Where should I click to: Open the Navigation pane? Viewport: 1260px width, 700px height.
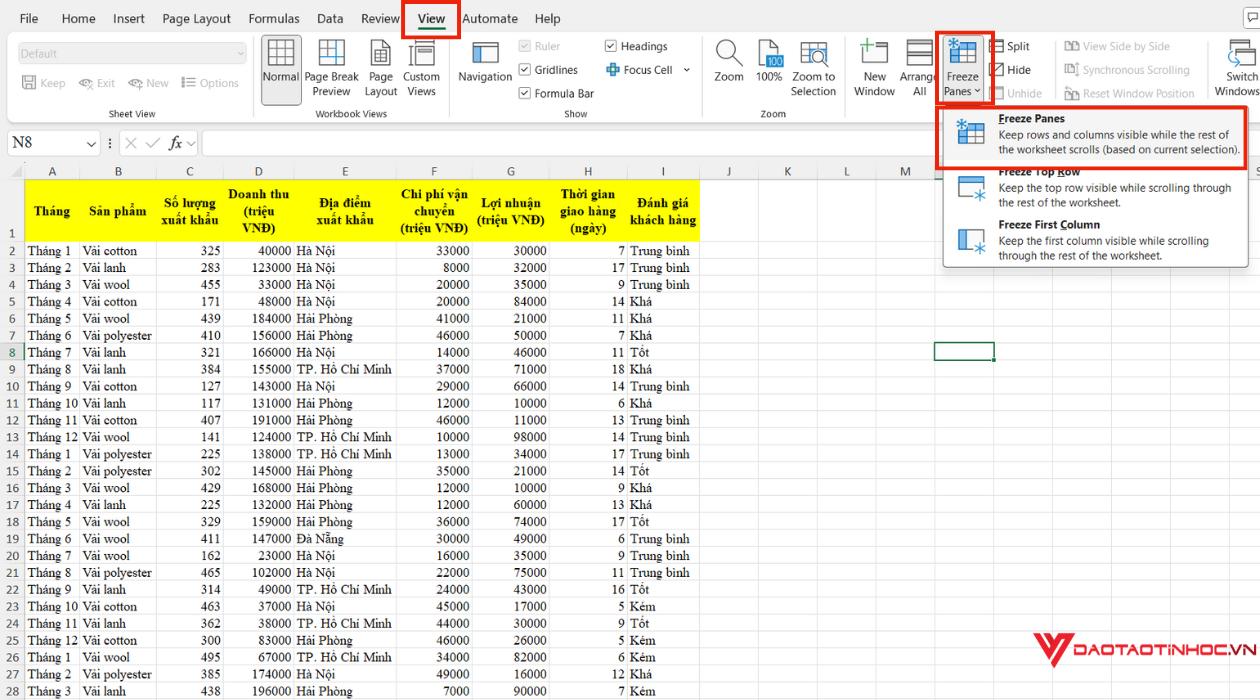(x=485, y=62)
